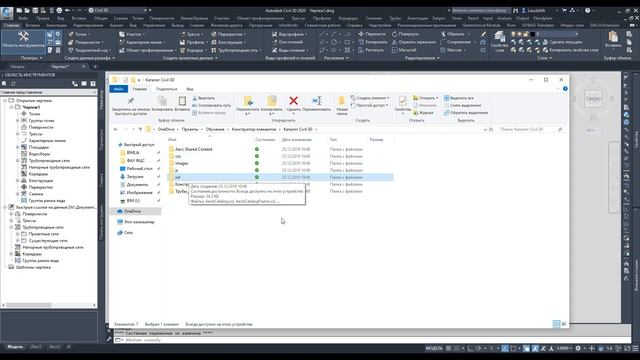Click Поверхности icon in Civil 3D ribbon

point(71,42)
